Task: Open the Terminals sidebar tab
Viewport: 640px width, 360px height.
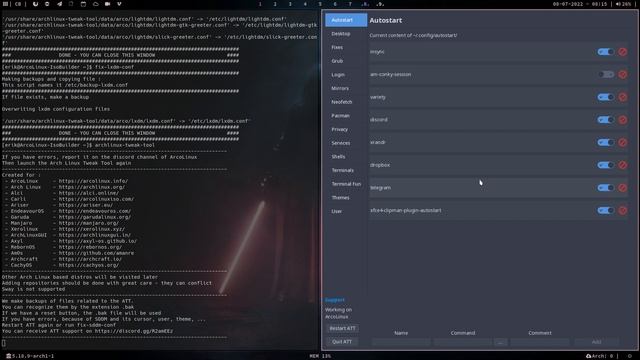Action: [346, 170]
